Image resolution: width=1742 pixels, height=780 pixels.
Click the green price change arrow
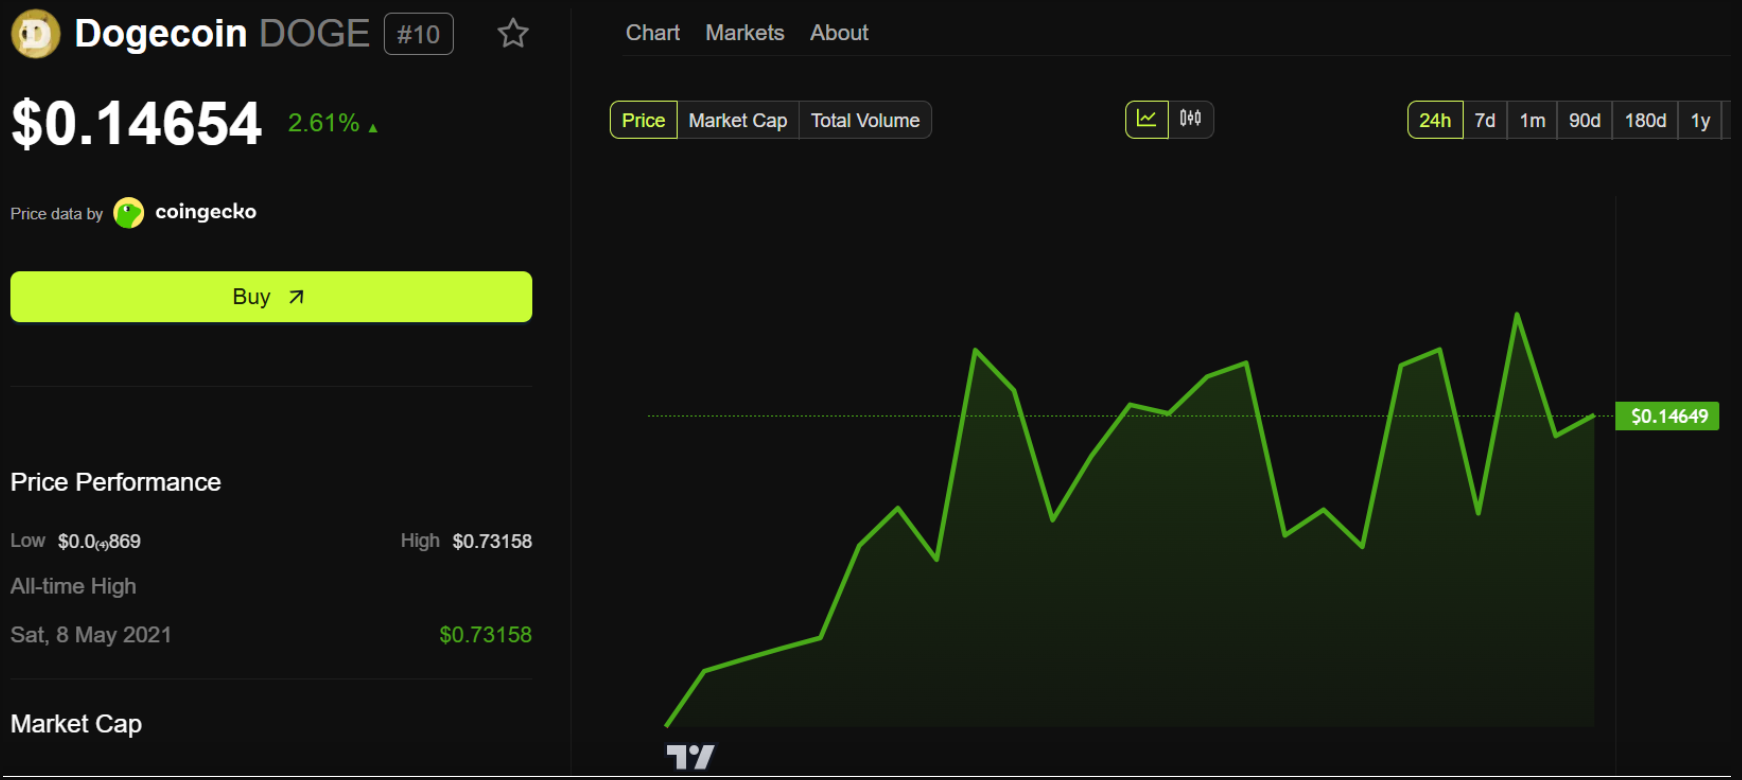[373, 128]
